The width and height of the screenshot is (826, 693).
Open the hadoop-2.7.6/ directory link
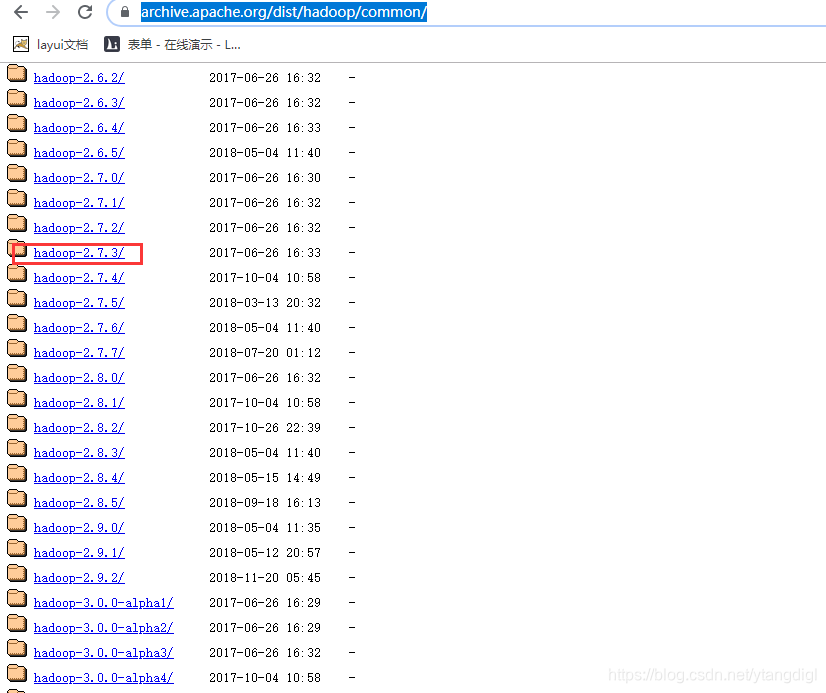[x=79, y=328]
